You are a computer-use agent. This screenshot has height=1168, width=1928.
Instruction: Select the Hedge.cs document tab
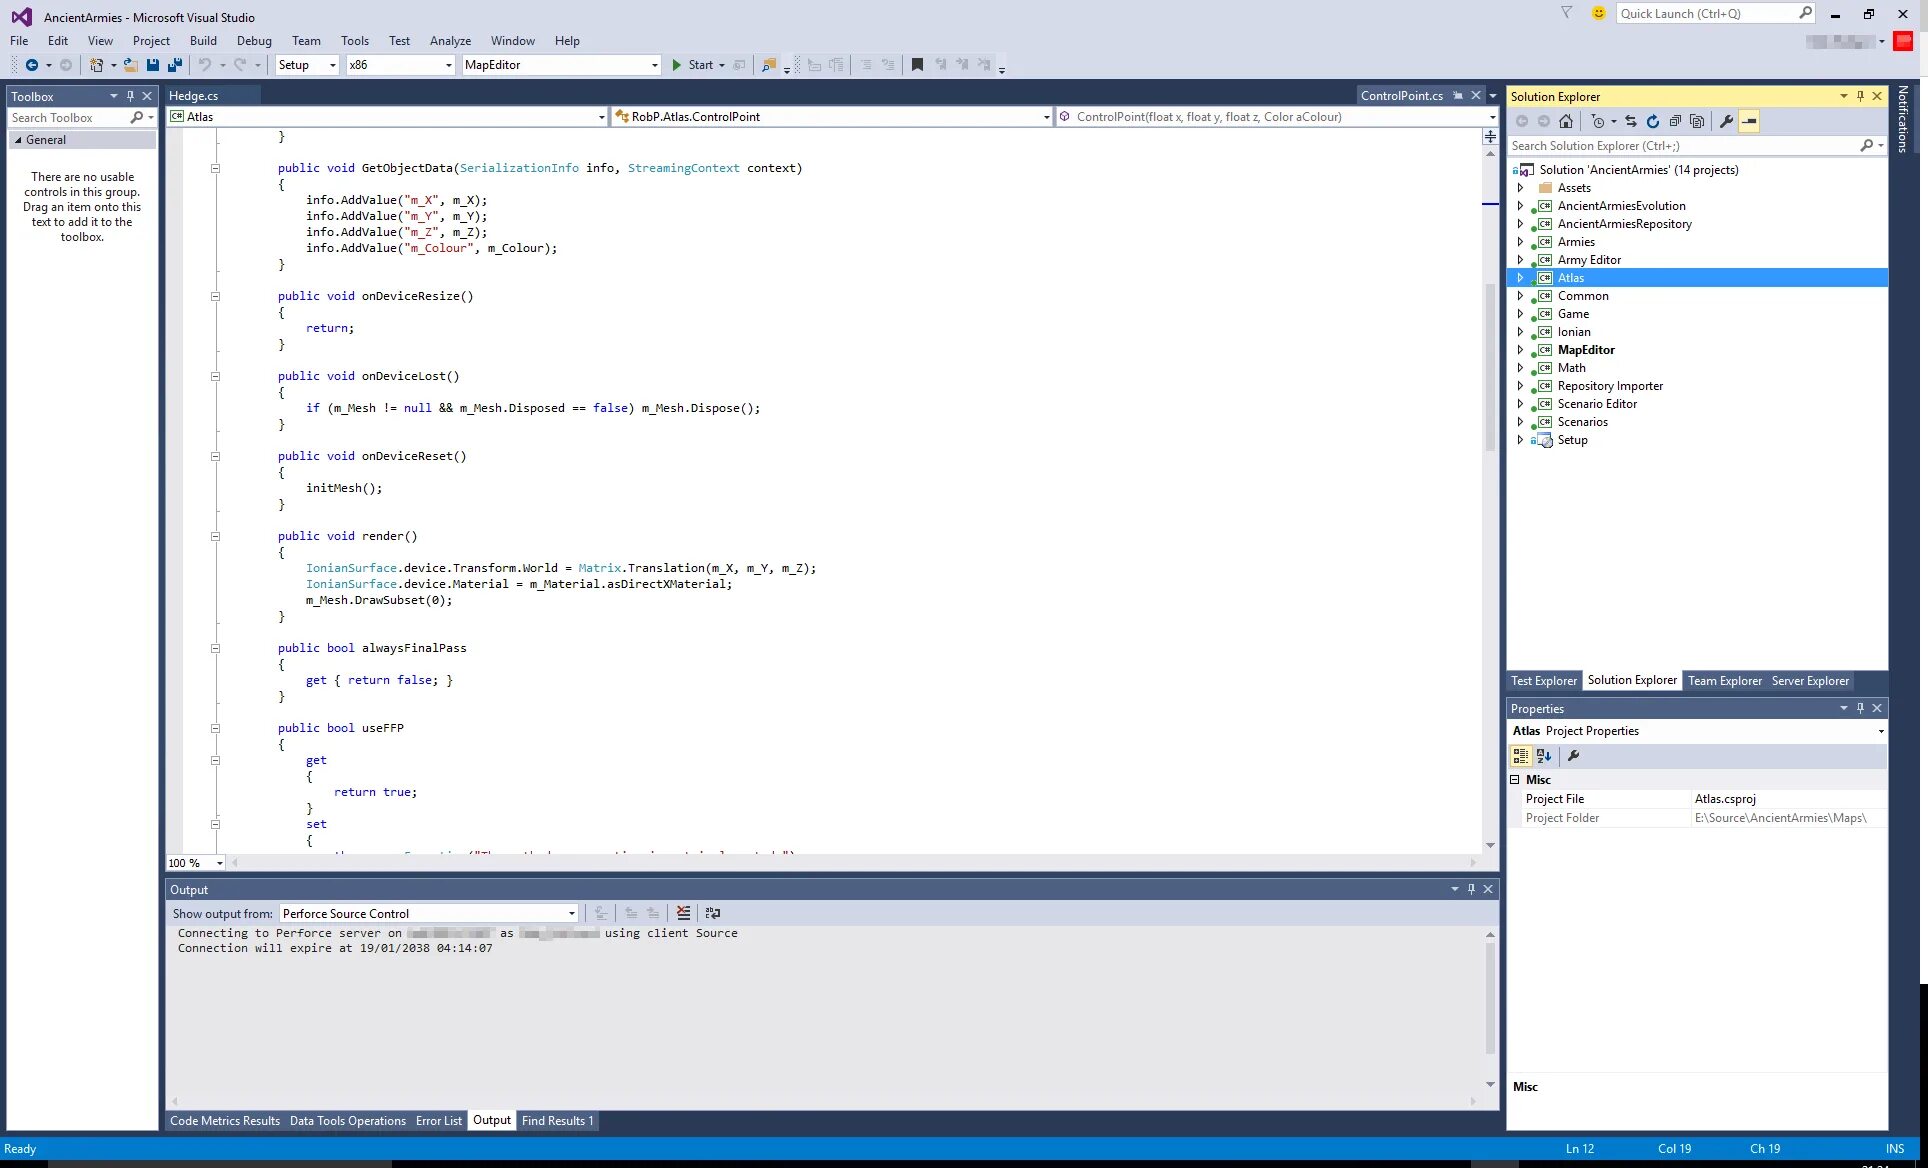click(194, 96)
